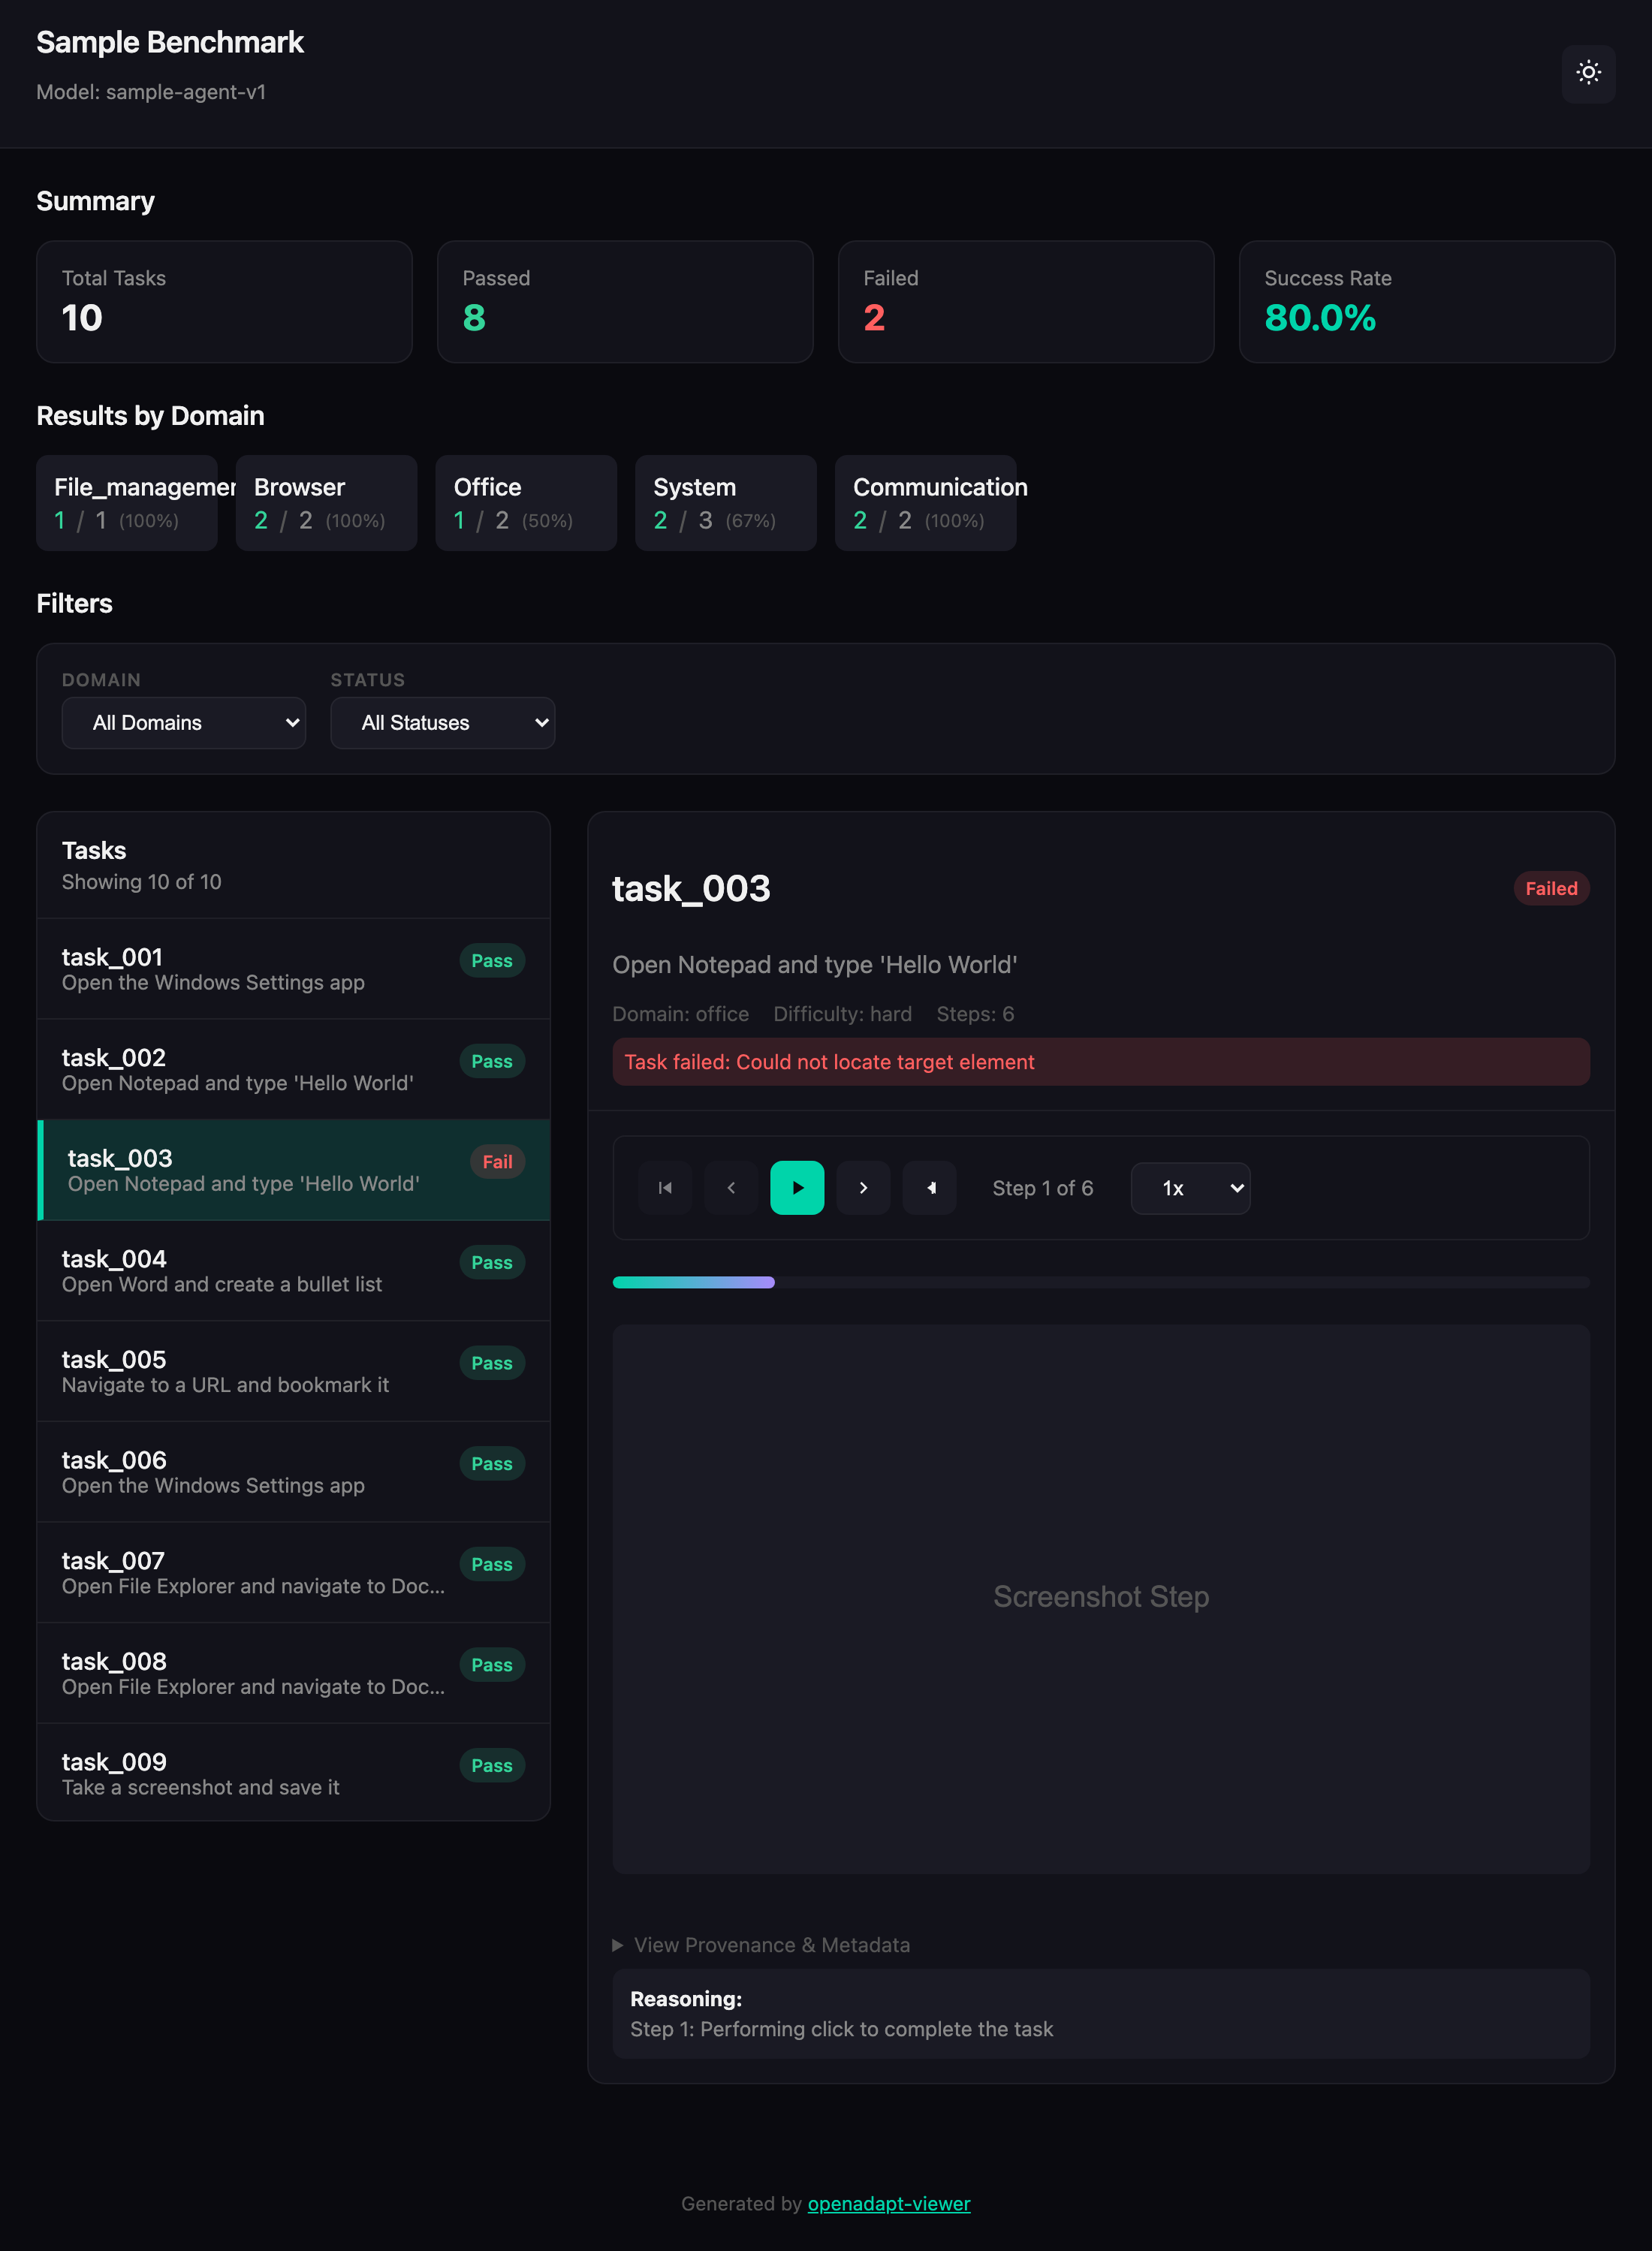Click the green play button
Image resolution: width=1652 pixels, height=2251 pixels.
pos(797,1188)
